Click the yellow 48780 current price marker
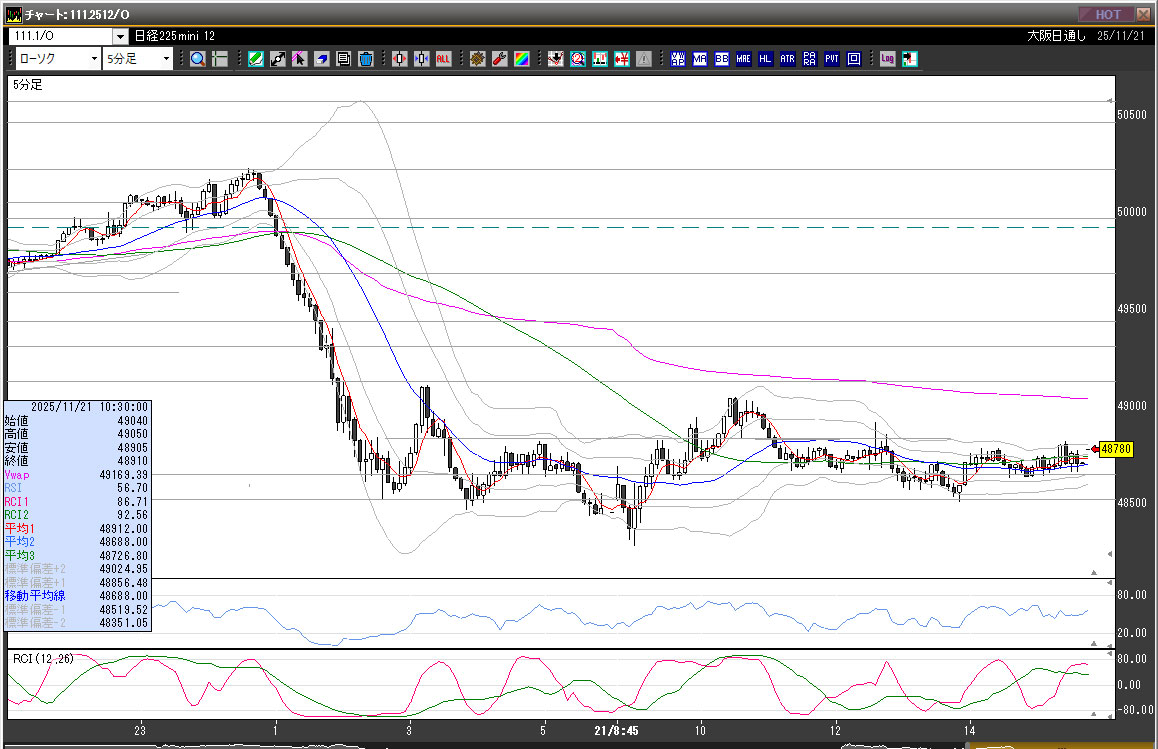The height and width of the screenshot is (749, 1158). click(1116, 449)
